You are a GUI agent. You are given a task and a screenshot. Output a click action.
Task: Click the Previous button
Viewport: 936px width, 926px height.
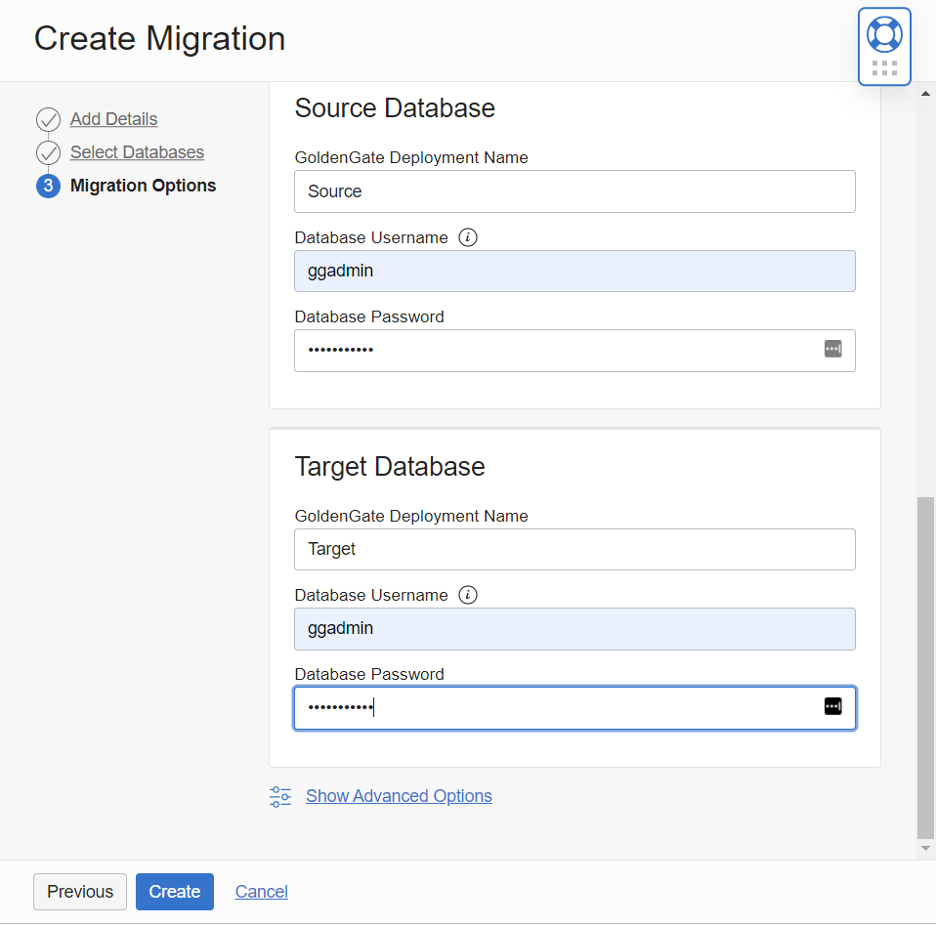(80, 891)
